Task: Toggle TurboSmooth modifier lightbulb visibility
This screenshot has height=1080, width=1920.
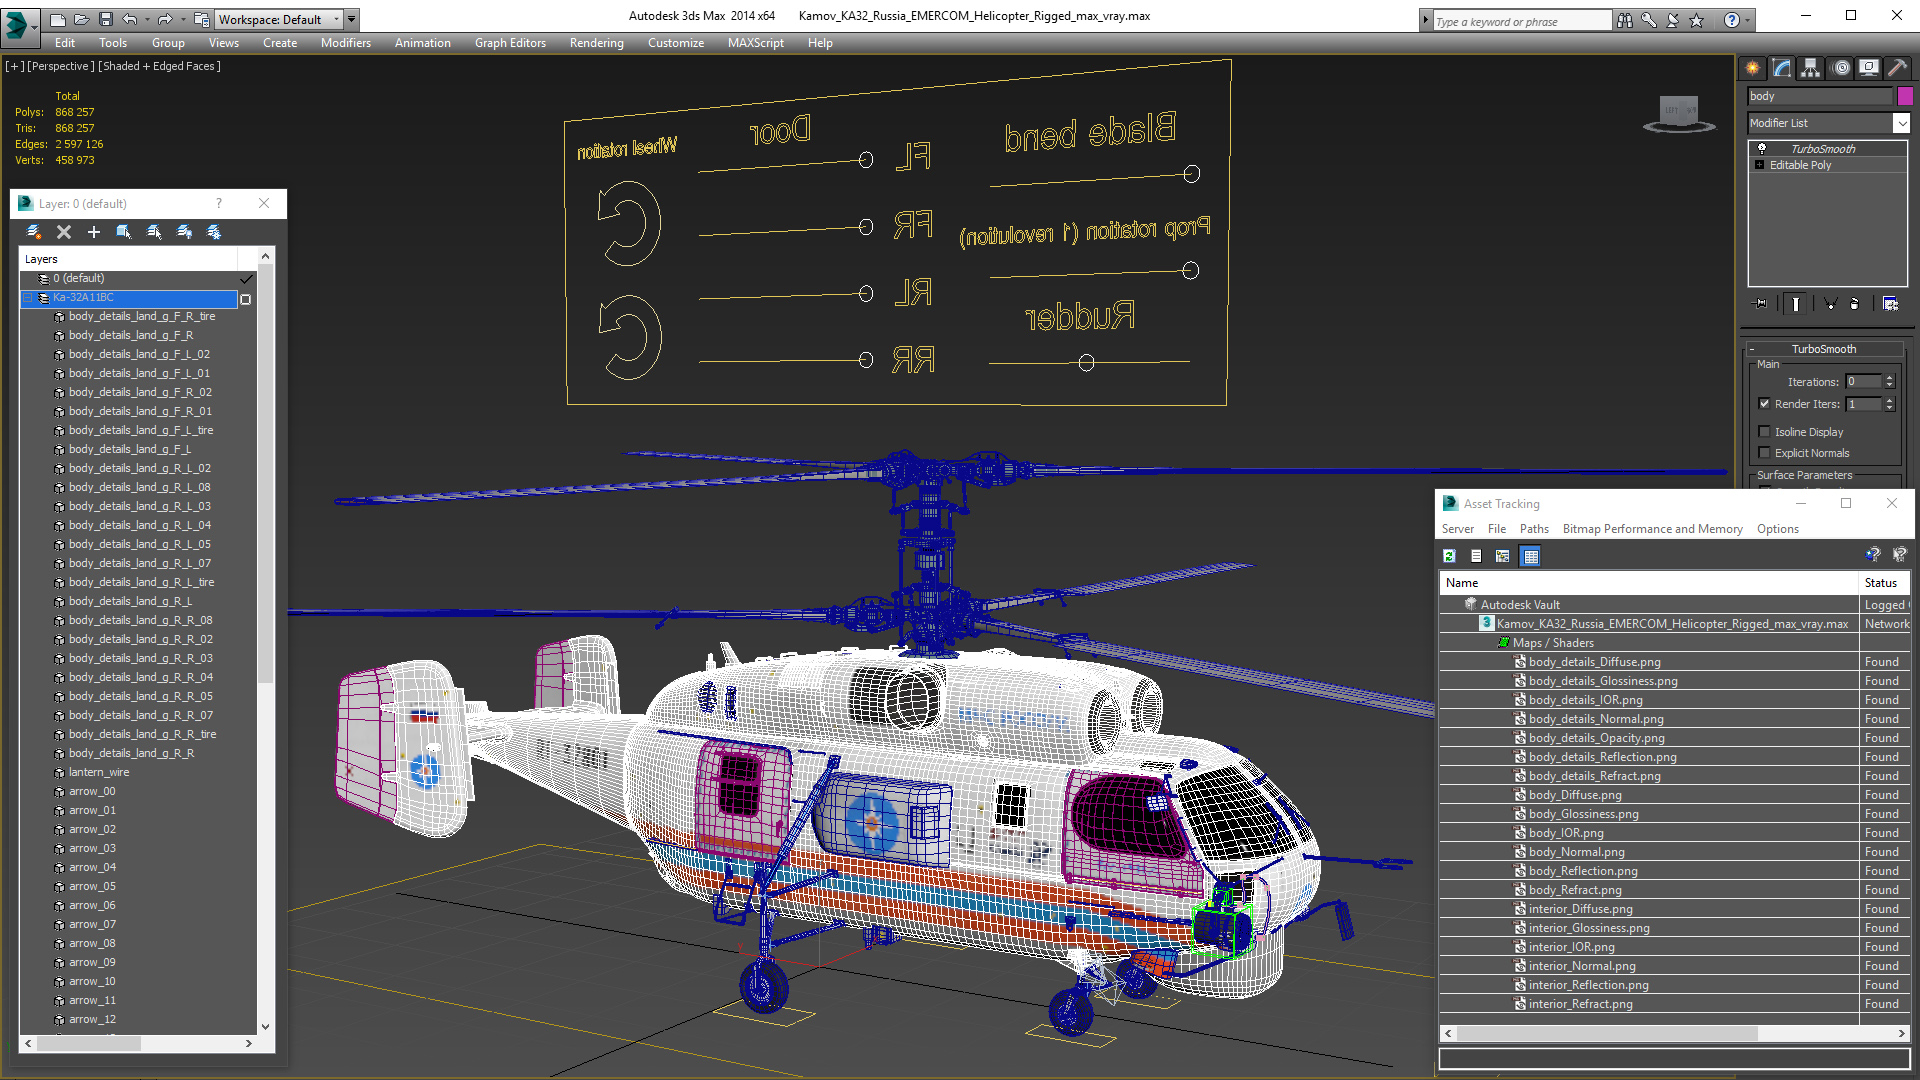Action: click(1762, 148)
